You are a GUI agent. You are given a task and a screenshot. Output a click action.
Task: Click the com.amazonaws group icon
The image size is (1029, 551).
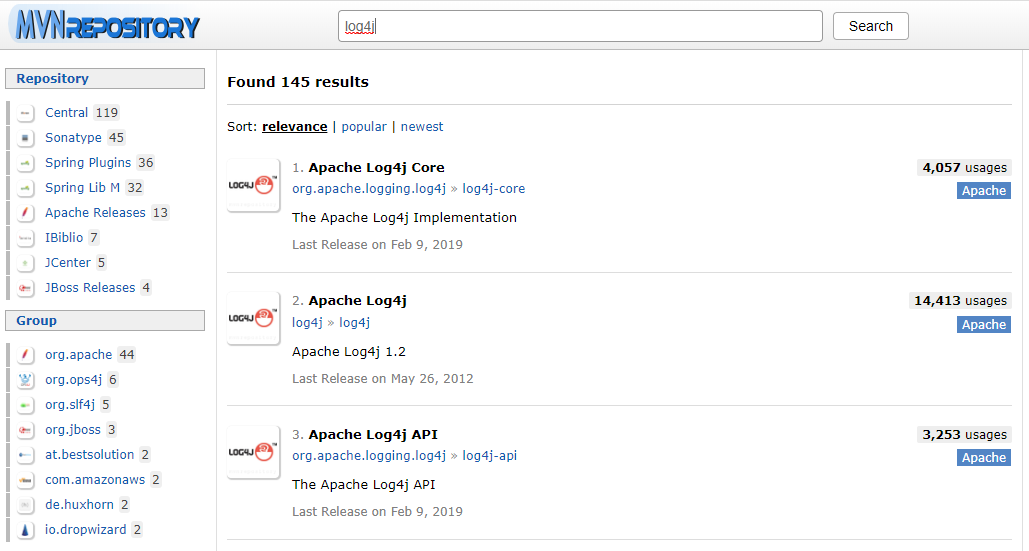(25, 480)
